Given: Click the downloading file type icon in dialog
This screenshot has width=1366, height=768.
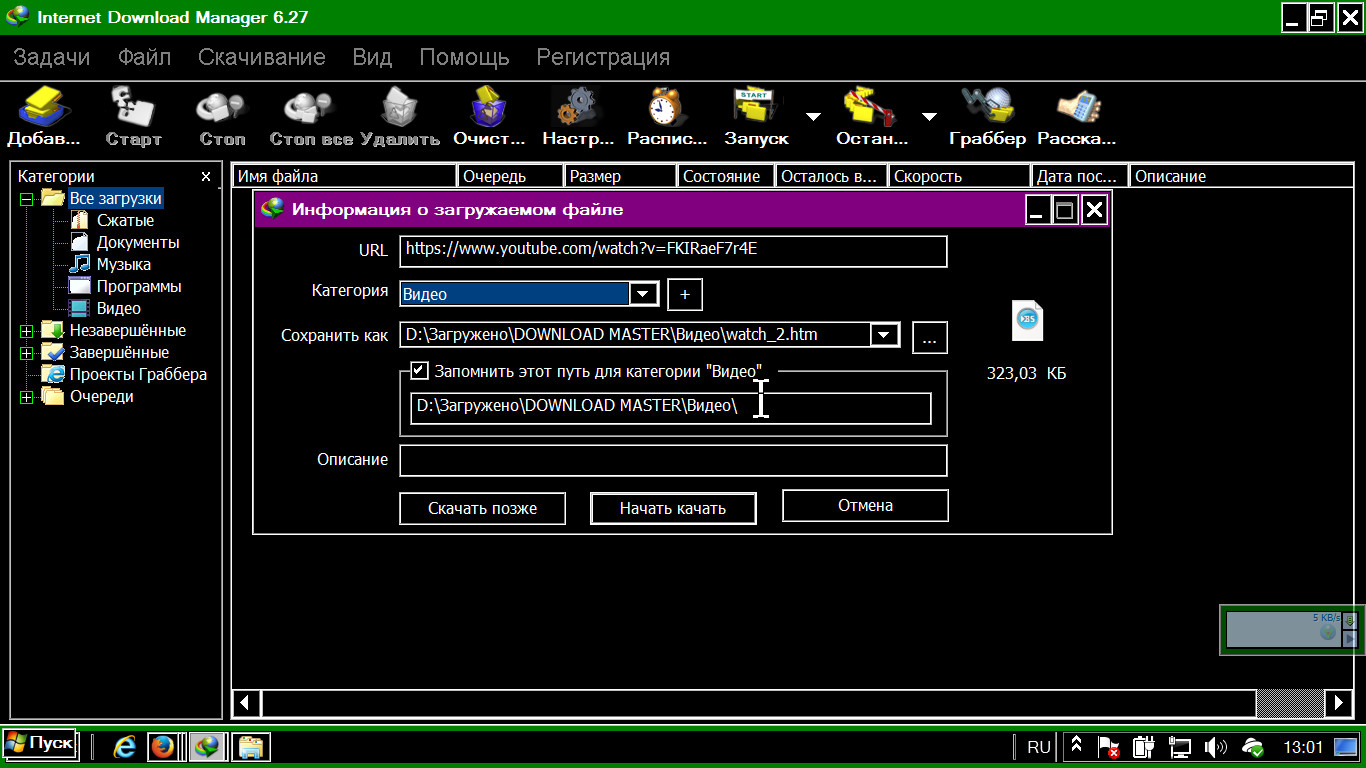Looking at the screenshot, I should 1027,320.
